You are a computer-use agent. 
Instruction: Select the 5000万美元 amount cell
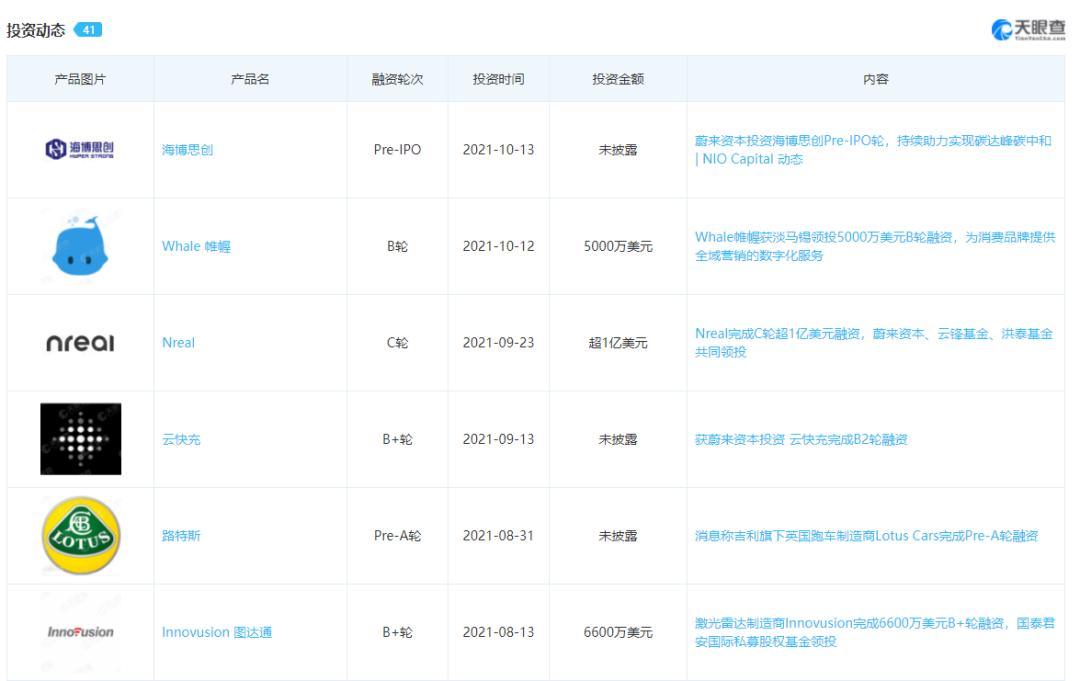coord(618,247)
